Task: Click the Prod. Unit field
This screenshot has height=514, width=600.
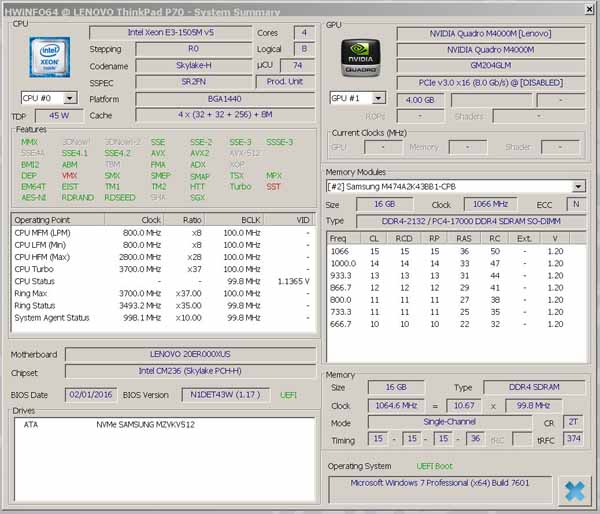Action: [x=285, y=82]
